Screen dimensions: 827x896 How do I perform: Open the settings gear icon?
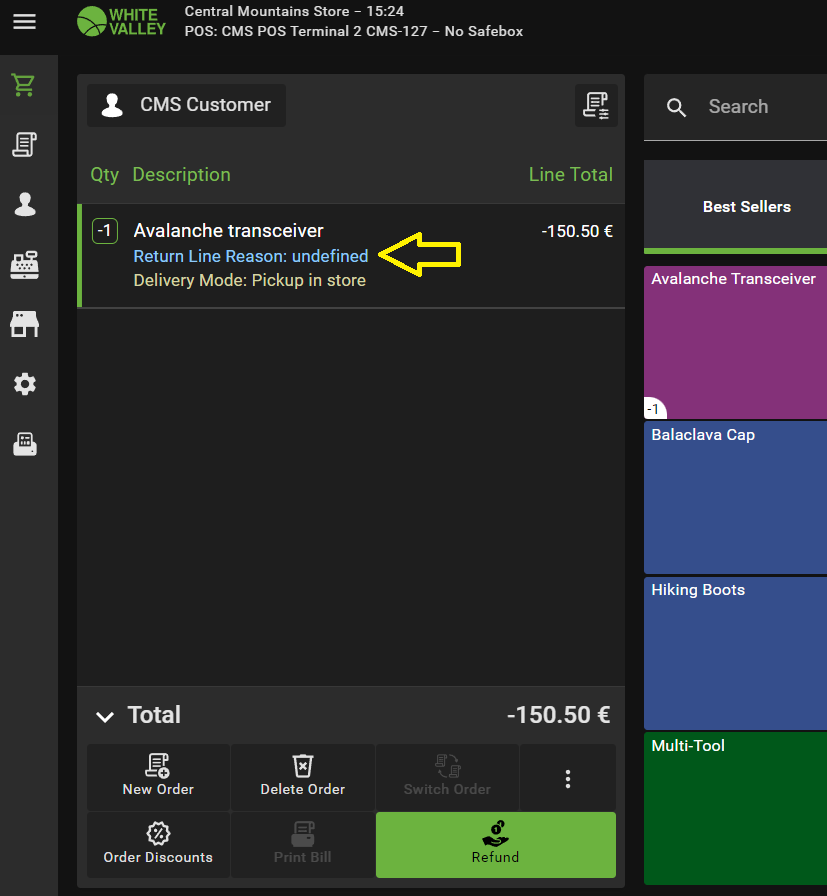click(x=24, y=384)
